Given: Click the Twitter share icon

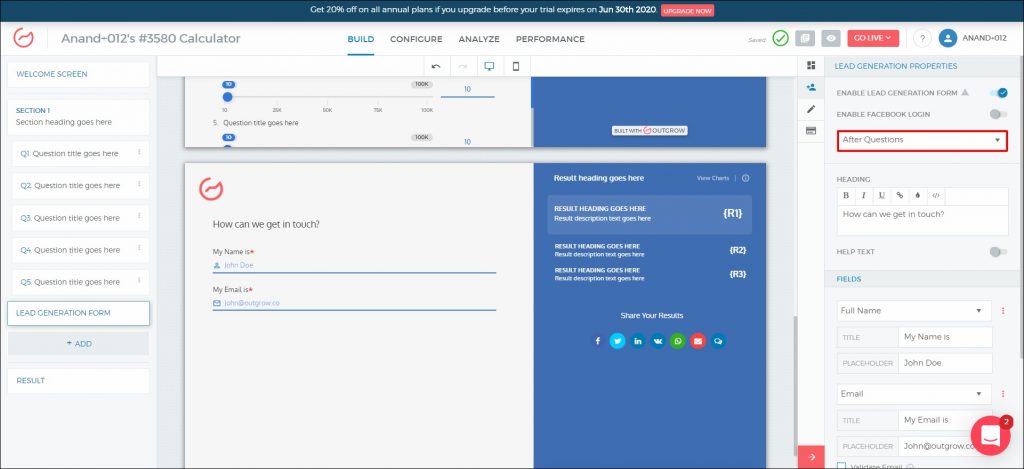Looking at the screenshot, I should click(618, 341).
